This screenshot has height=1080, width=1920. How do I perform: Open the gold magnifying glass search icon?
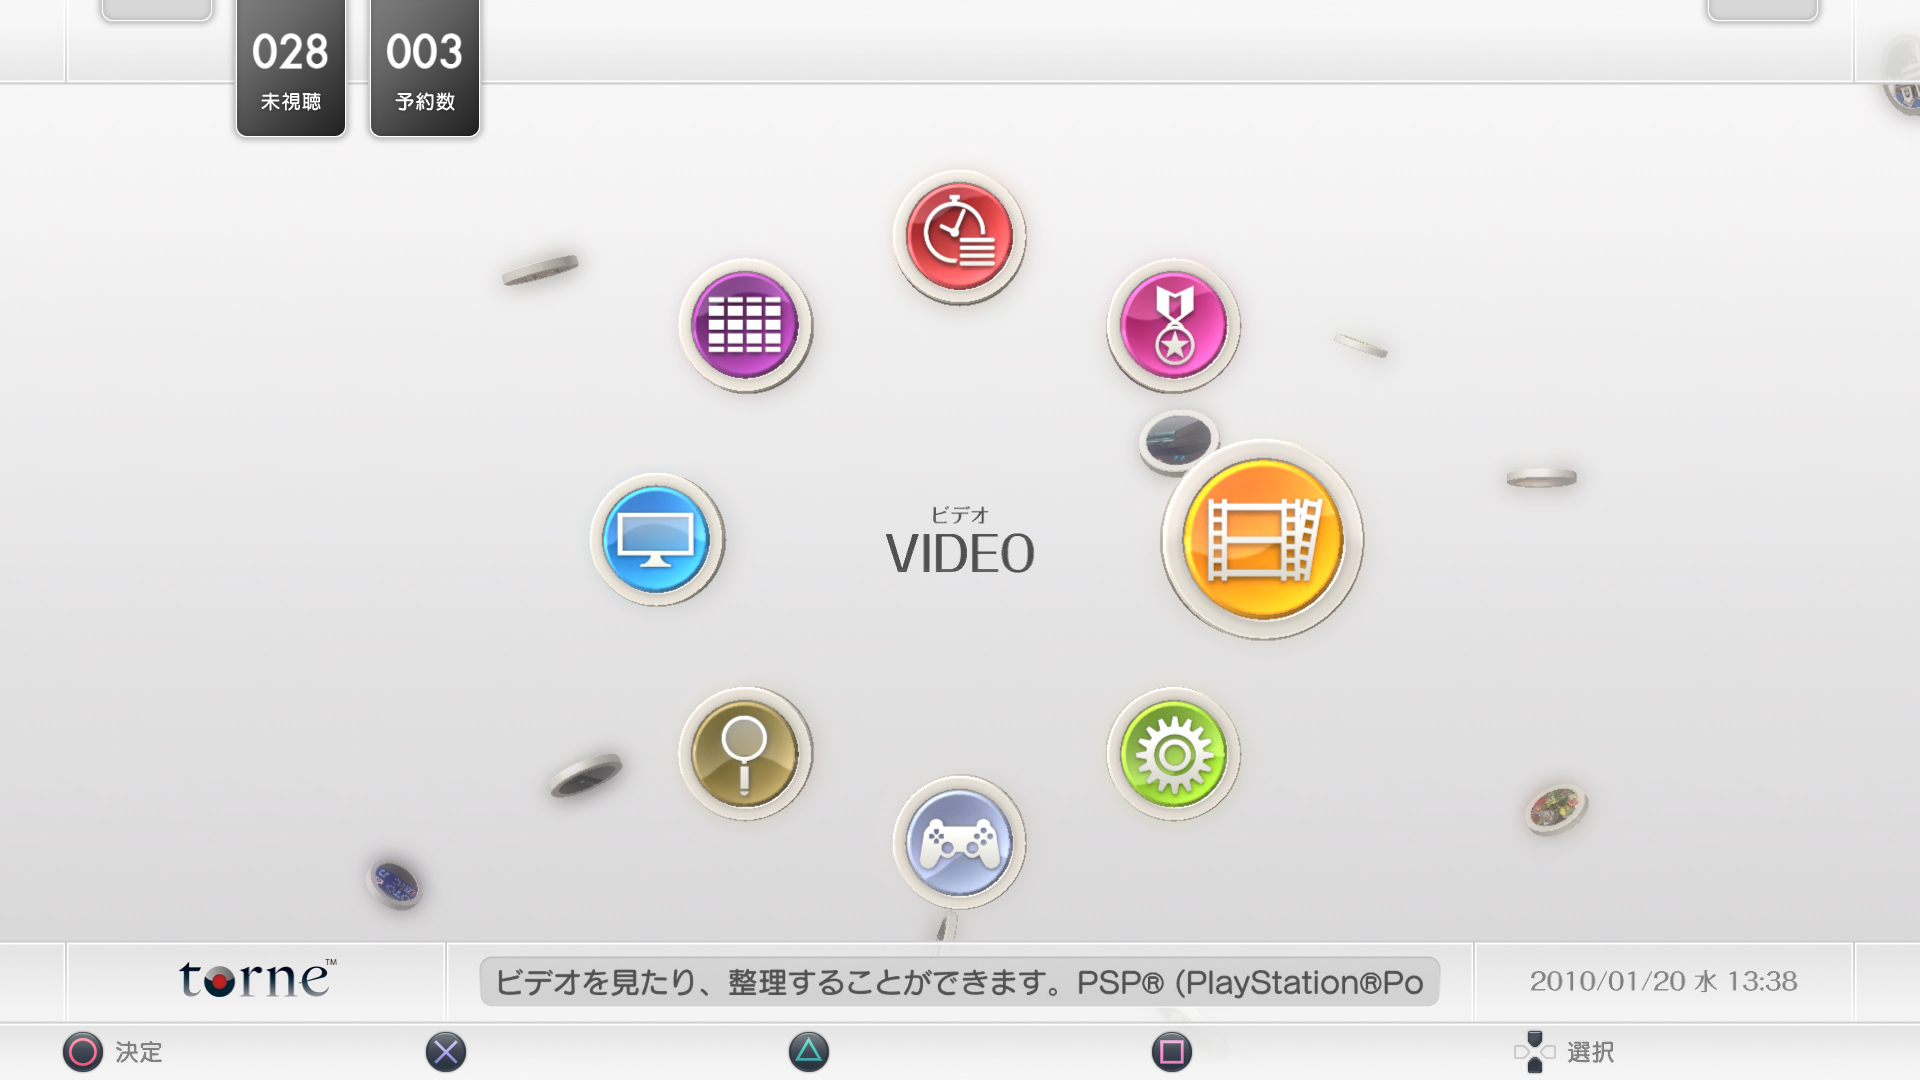tap(745, 754)
